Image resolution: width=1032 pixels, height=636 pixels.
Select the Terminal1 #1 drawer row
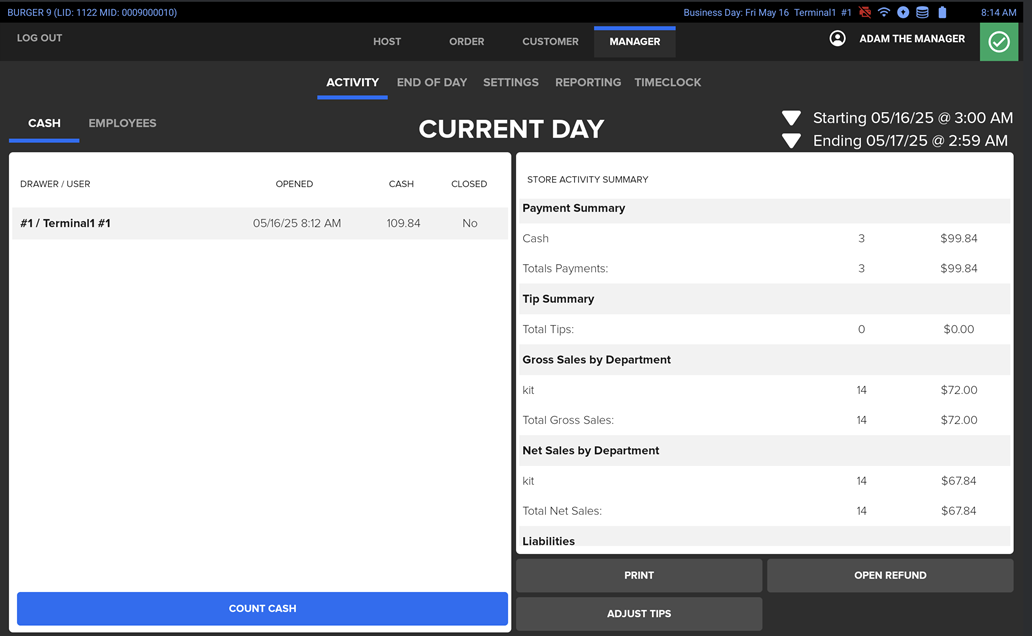pos(259,224)
